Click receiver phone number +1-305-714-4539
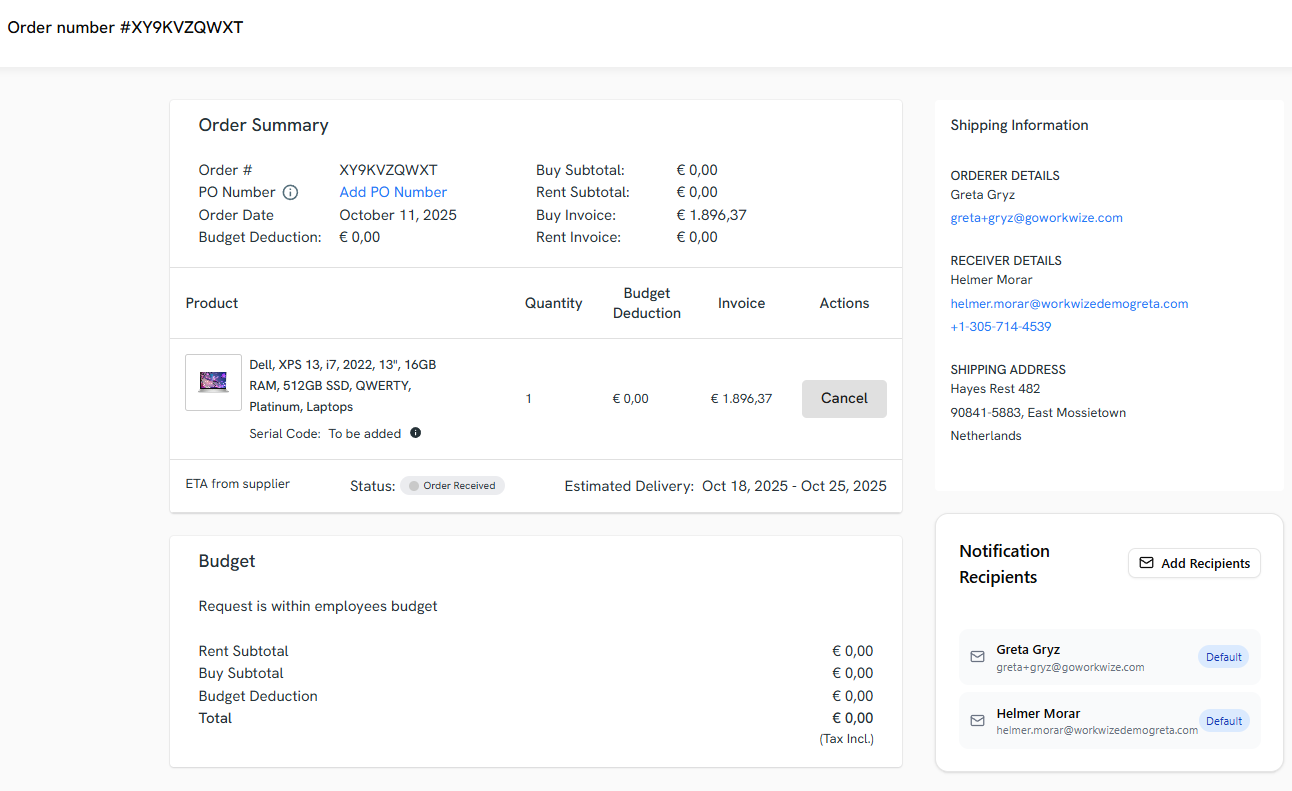The height and width of the screenshot is (791, 1292). coord(1000,327)
